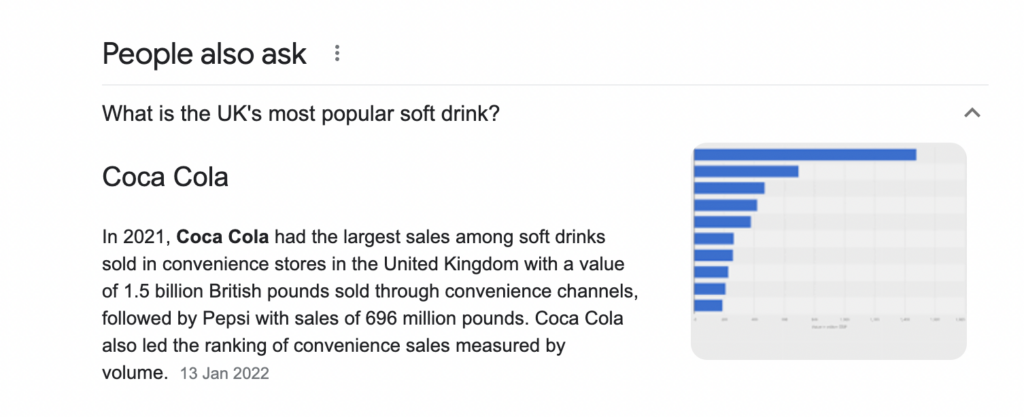This screenshot has width=1024, height=417.
Task: Collapse the answer using the up chevron
Action: (x=972, y=113)
